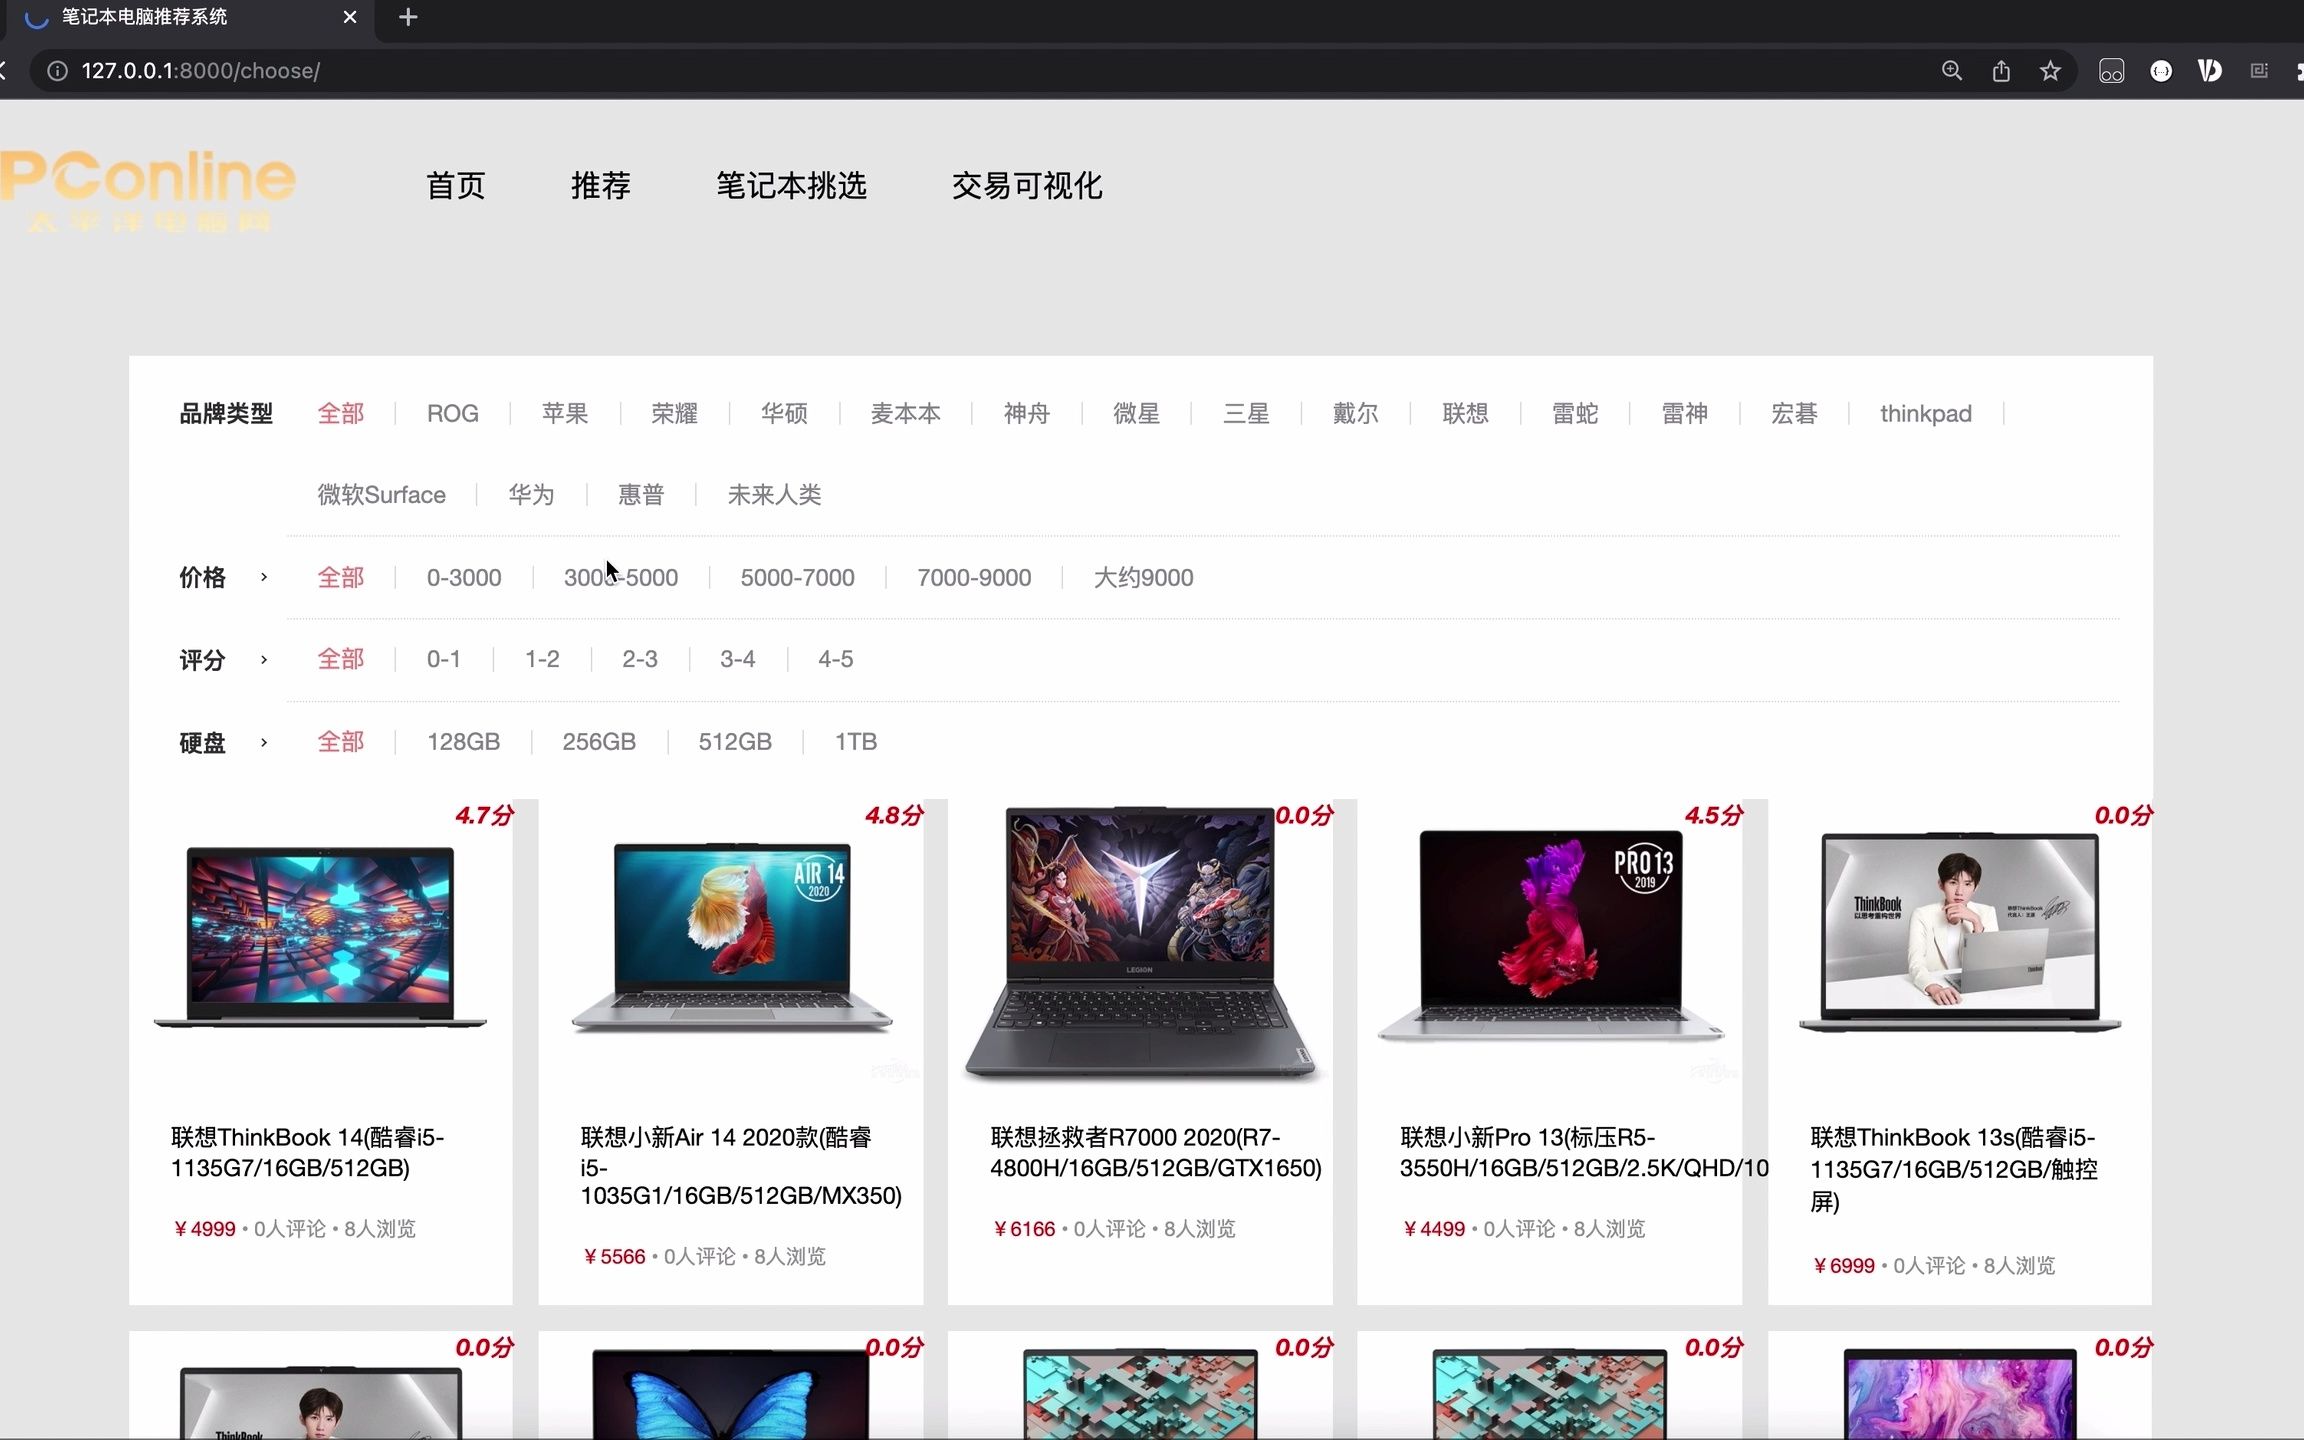
Task: Filter by 微软Surface brand
Action: point(382,495)
